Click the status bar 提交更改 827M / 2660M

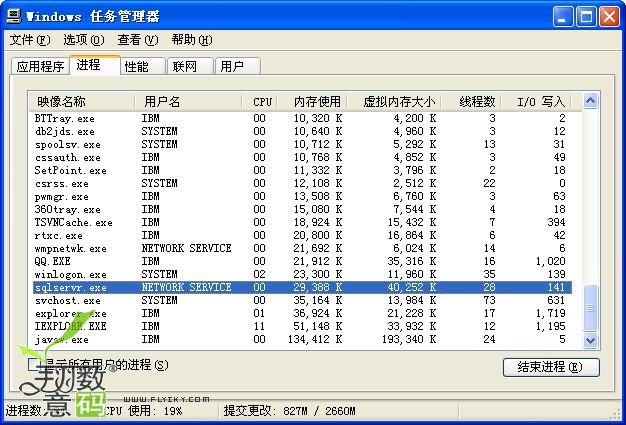(289, 411)
